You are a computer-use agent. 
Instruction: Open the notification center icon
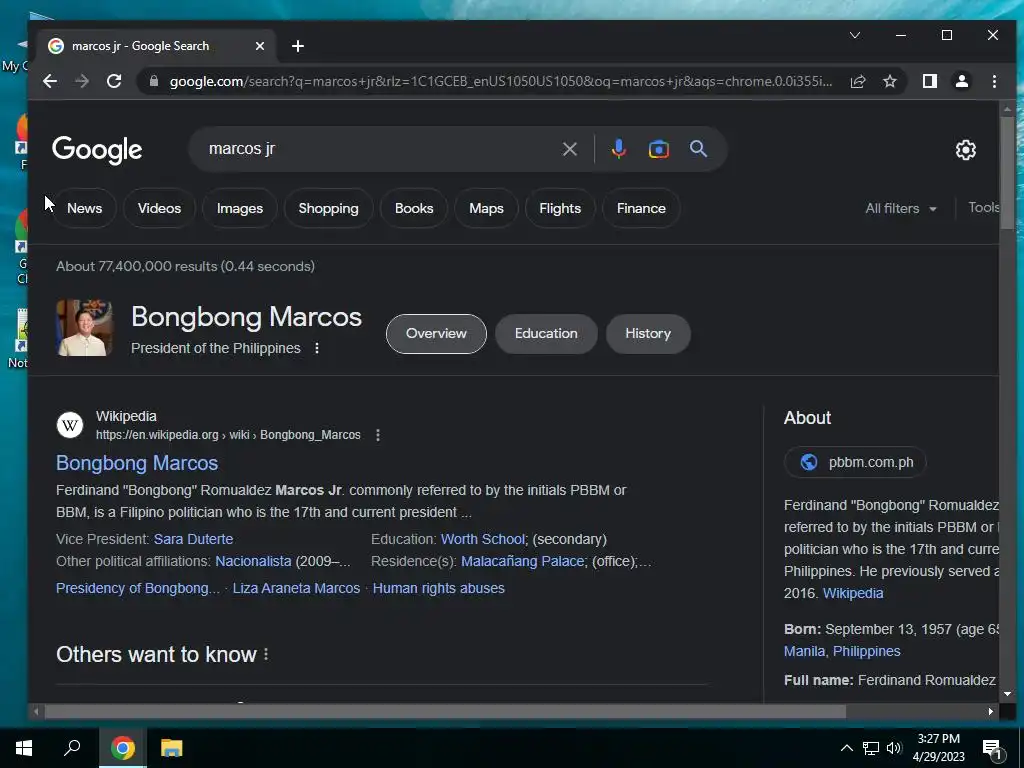coord(992,749)
